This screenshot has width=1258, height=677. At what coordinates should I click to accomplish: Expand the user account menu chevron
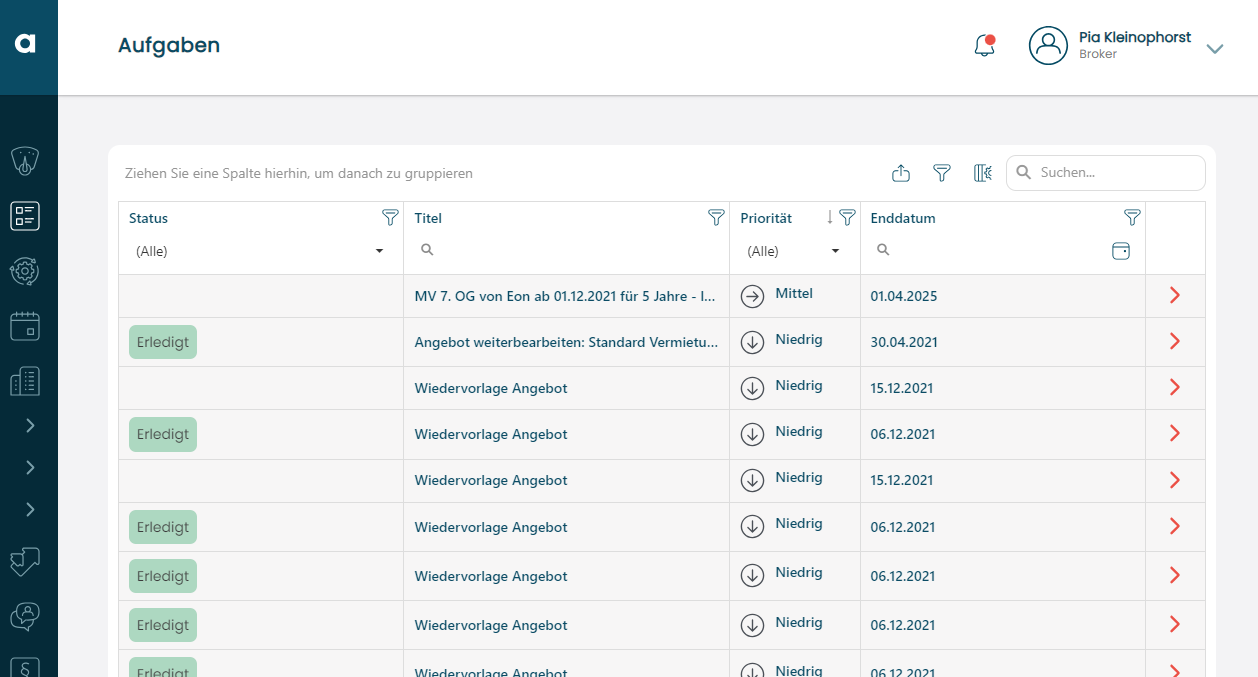[1215, 48]
